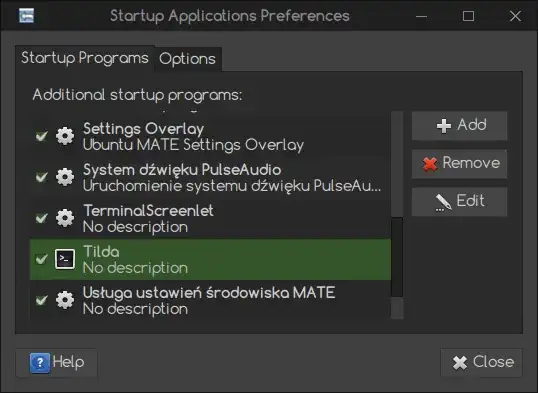Select the Startup Programs tab
This screenshot has width=538, height=393.
coord(85,58)
